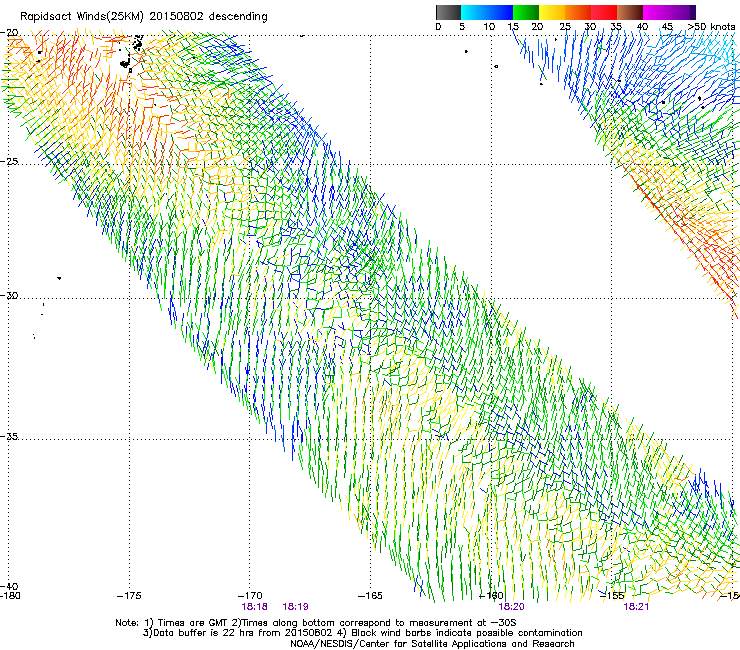Click the '>50 knots' legend label
The height and width of the screenshot is (650, 740).
tap(711, 27)
